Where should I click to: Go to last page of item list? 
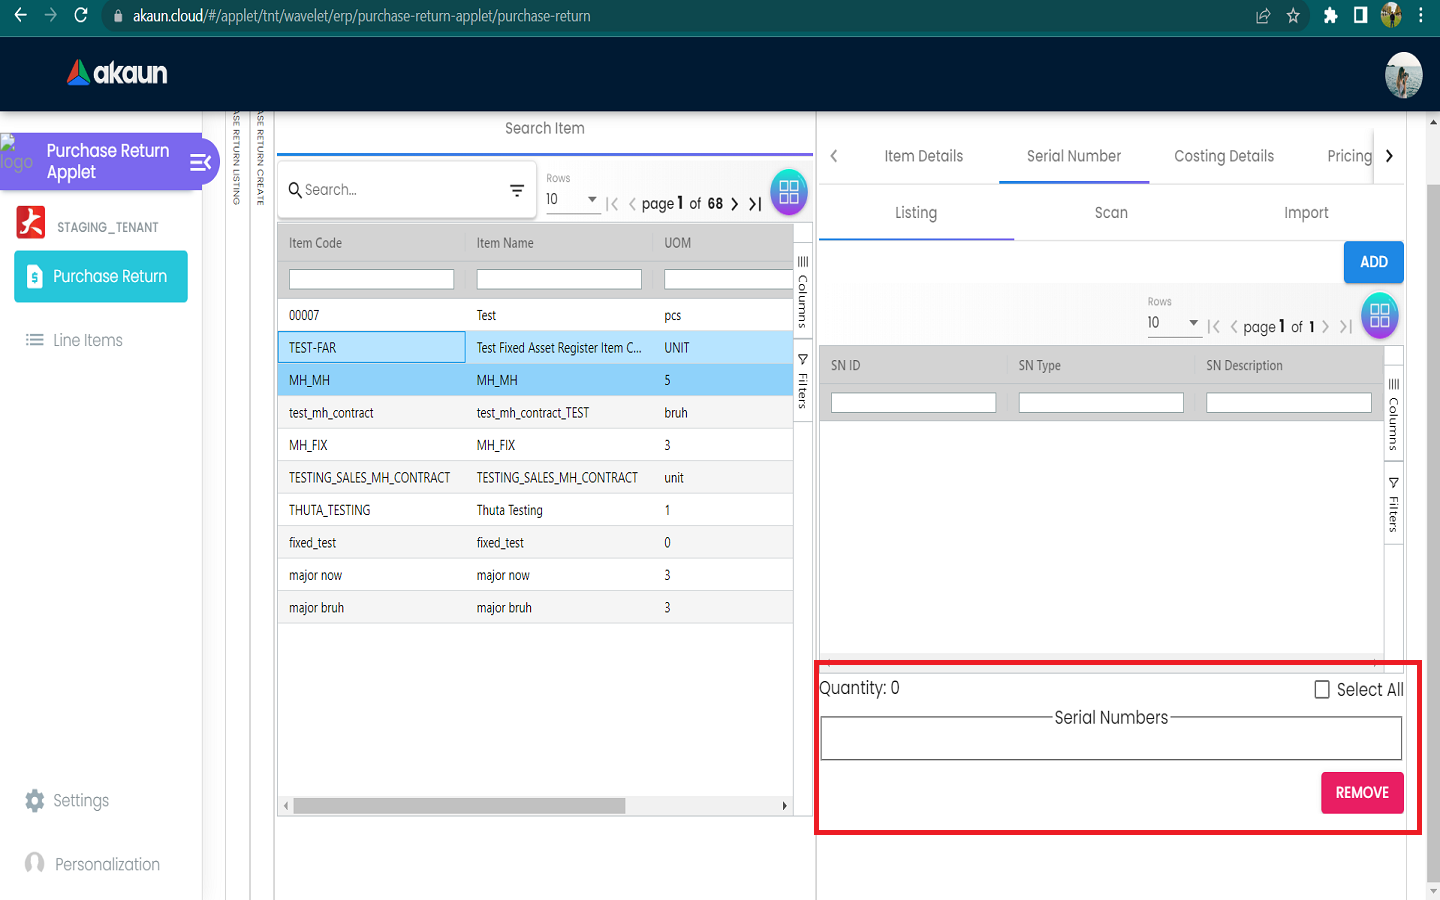756,204
